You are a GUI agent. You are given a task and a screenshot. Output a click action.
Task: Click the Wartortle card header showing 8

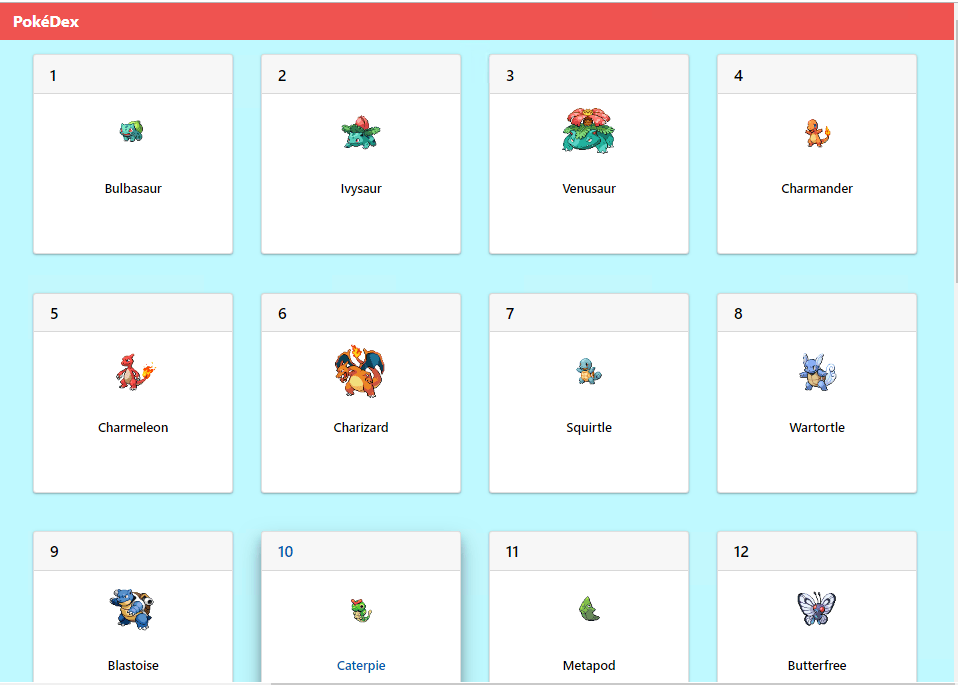[x=817, y=313]
